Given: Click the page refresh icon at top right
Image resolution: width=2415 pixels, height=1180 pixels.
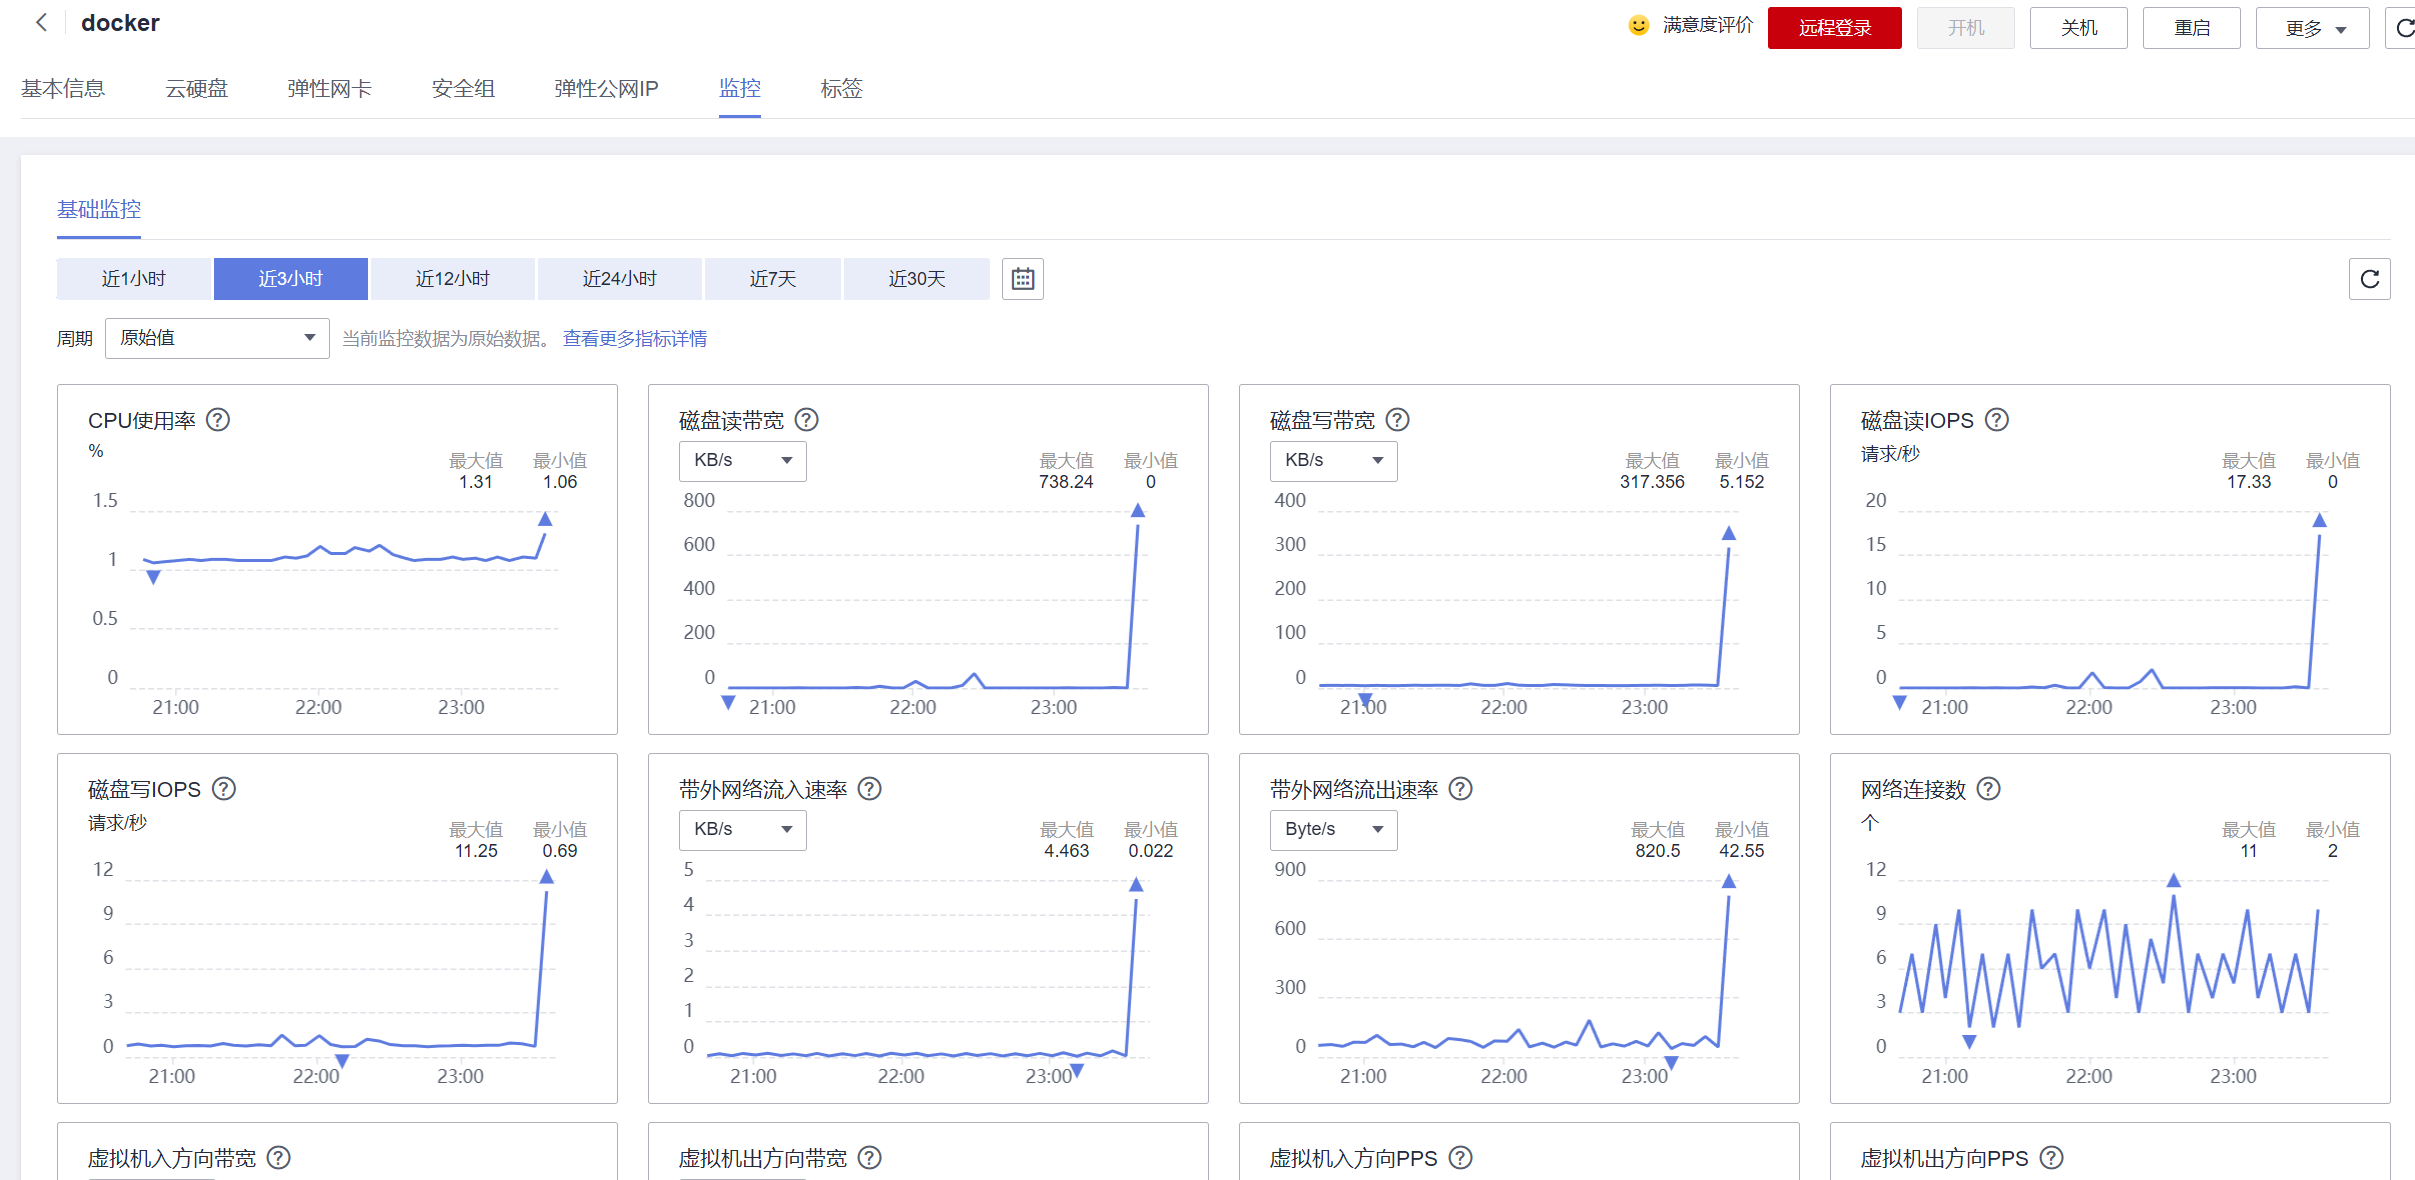Looking at the screenshot, I should (x=2404, y=28).
